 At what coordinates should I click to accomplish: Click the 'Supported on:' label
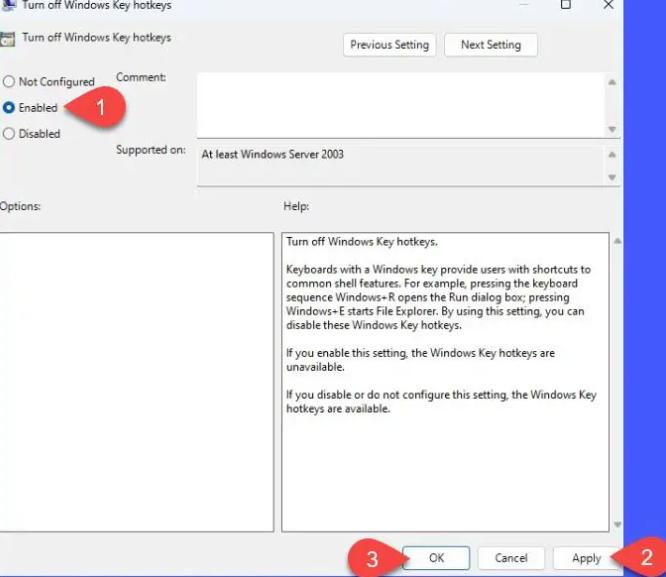pyautogui.click(x=151, y=150)
